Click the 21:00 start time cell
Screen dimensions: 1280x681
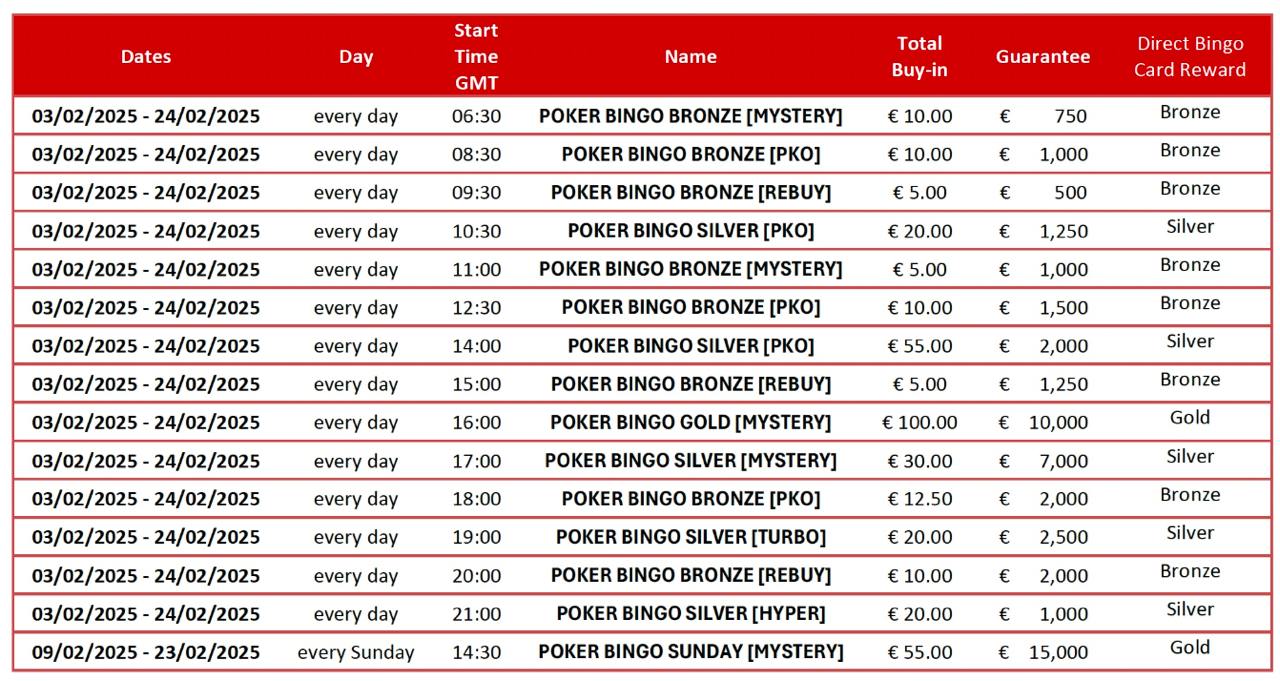point(476,614)
